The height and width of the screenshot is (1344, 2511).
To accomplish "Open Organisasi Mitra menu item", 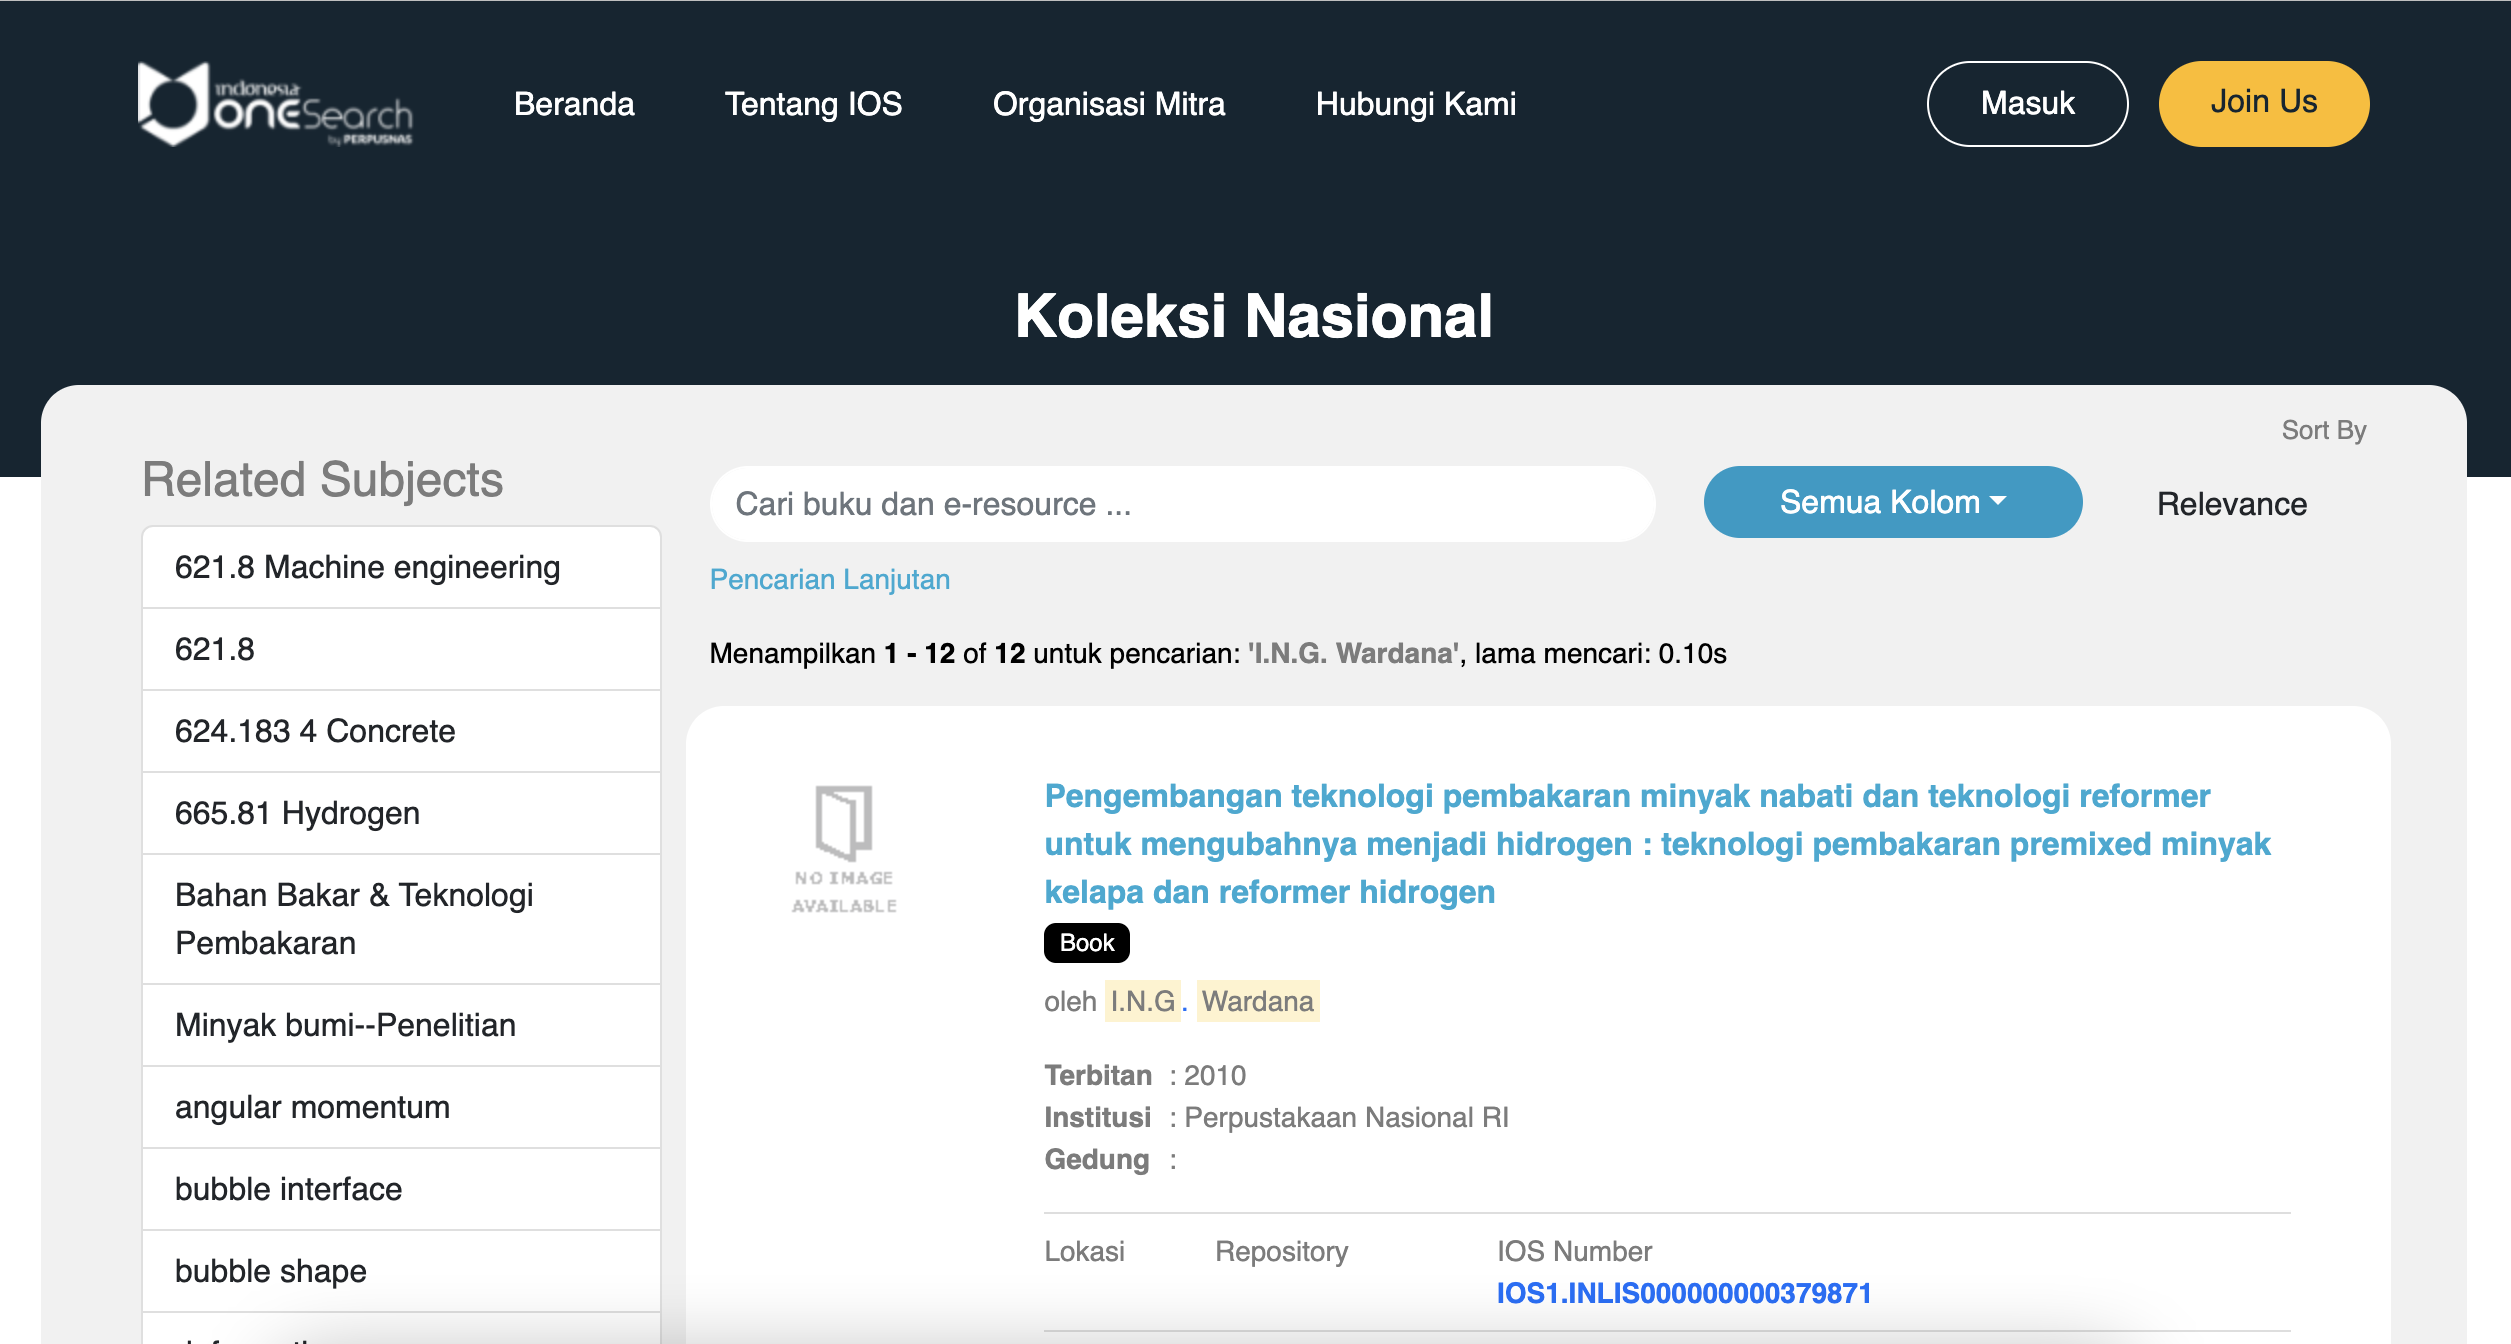I will tap(1108, 104).
